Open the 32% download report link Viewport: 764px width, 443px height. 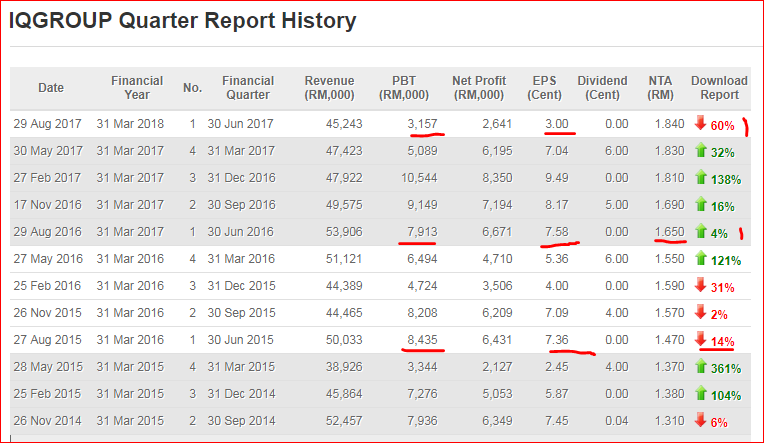tap(722, 153)
